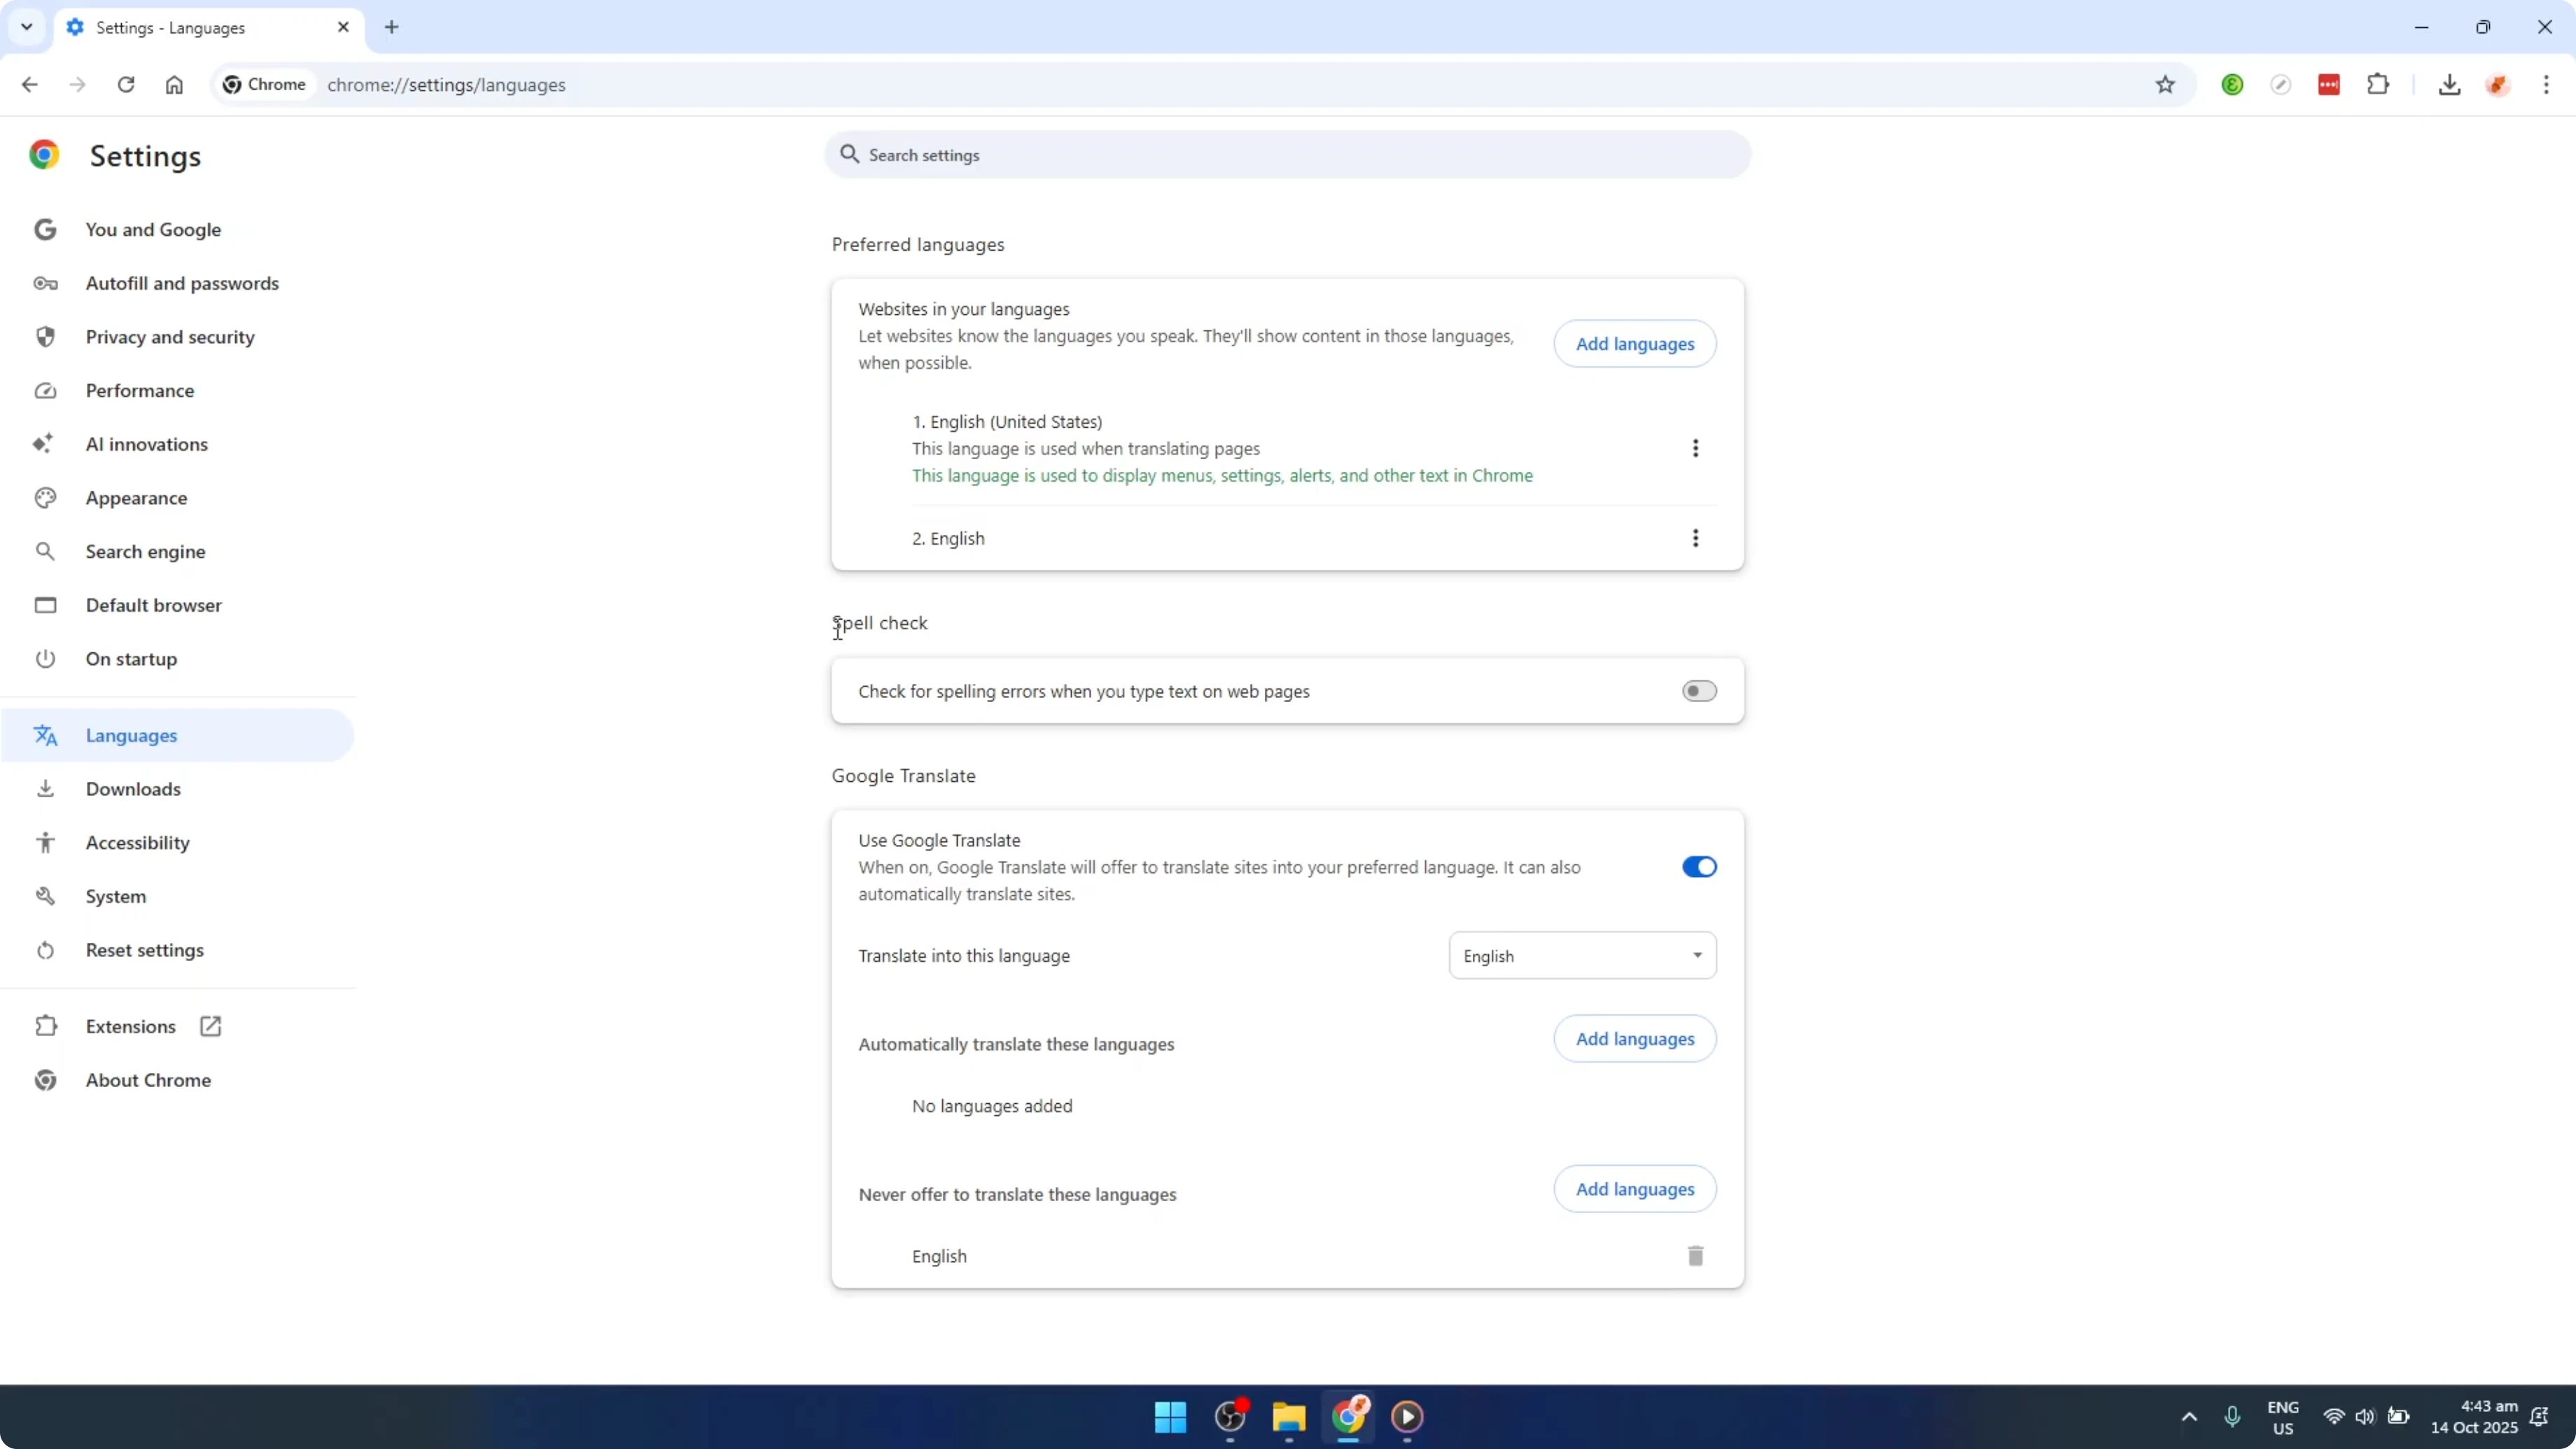Open File Explorer from taskbar

pyautogui.click(x=1289, y=1417)
